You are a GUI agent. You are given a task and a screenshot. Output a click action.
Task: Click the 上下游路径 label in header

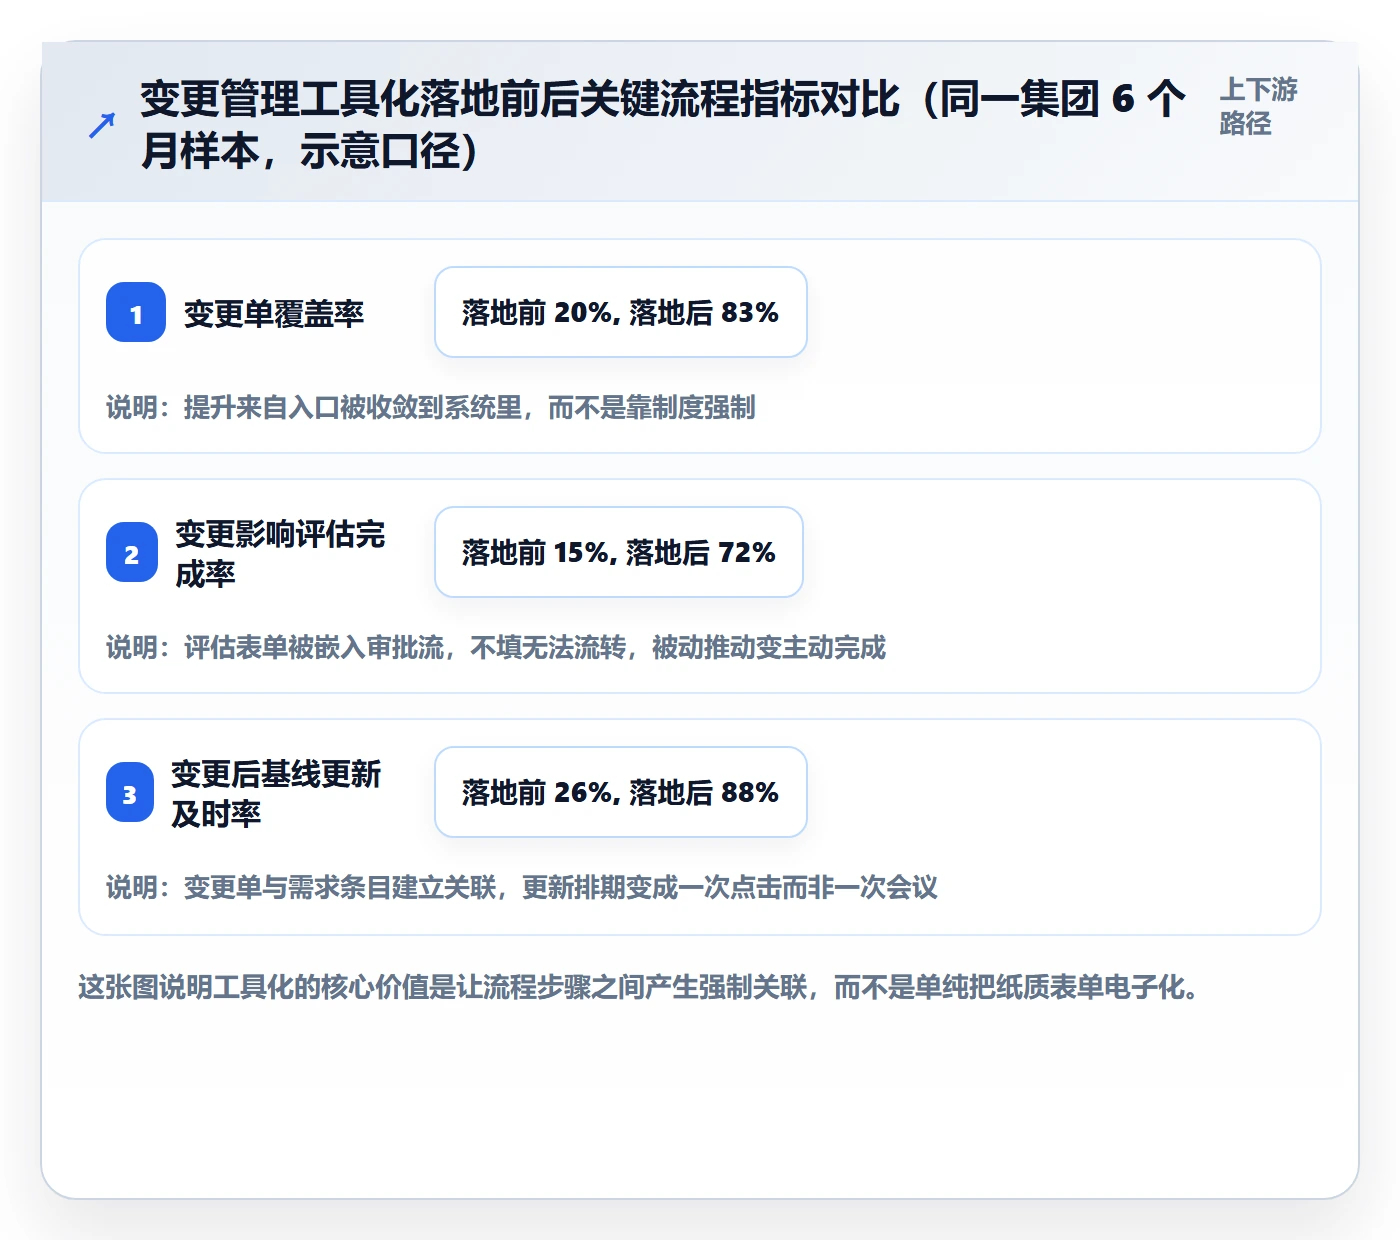pos(1258,106)
